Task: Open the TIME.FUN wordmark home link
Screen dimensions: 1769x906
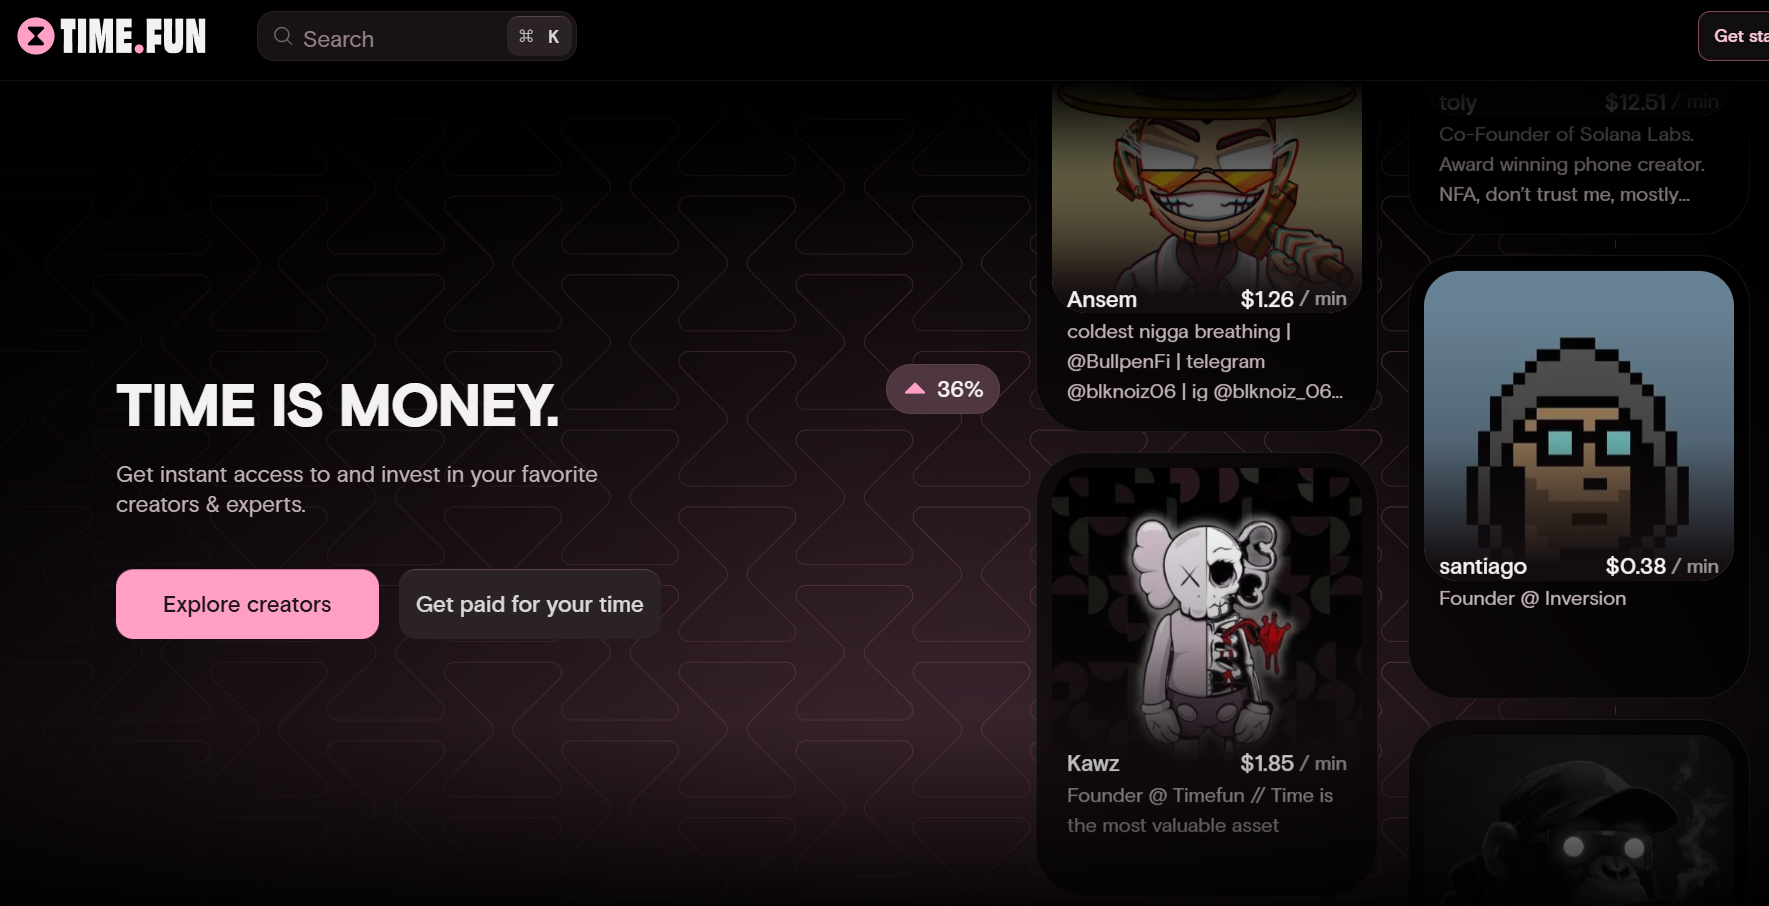Action: point(133,37)
